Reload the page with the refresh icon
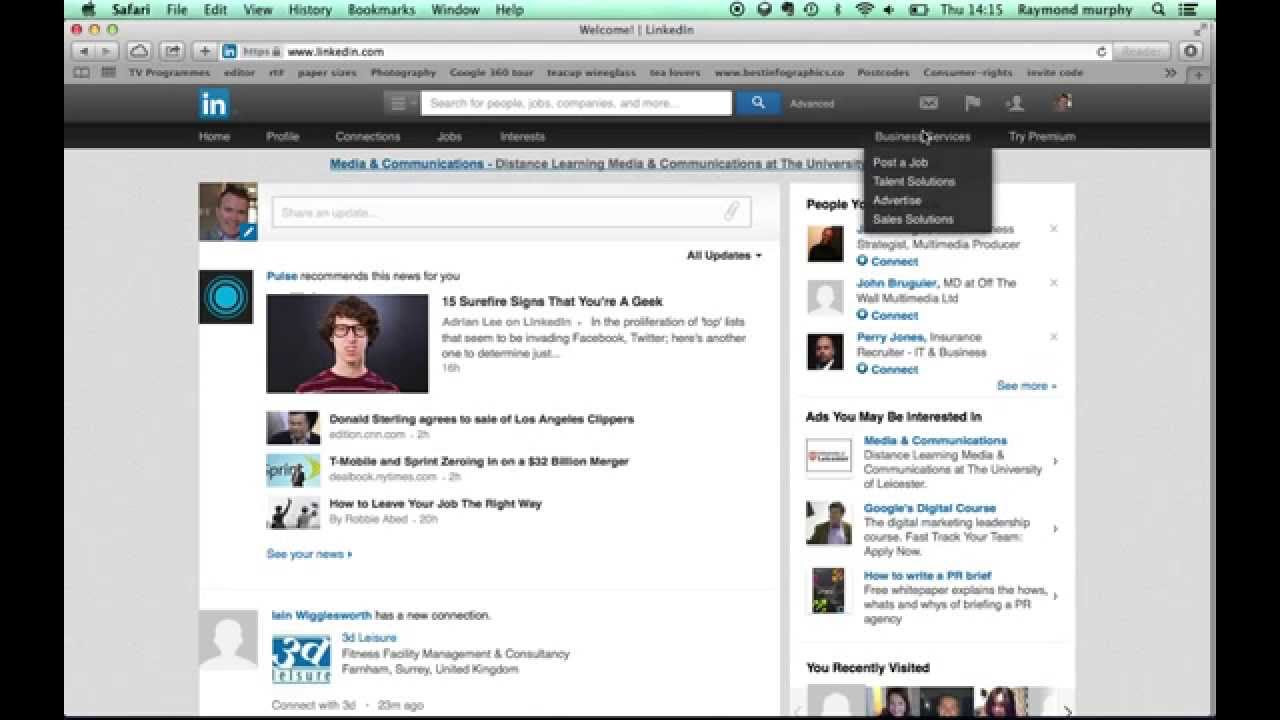The height and width of the screenshot is (720, 1280). pos(1102,51)
